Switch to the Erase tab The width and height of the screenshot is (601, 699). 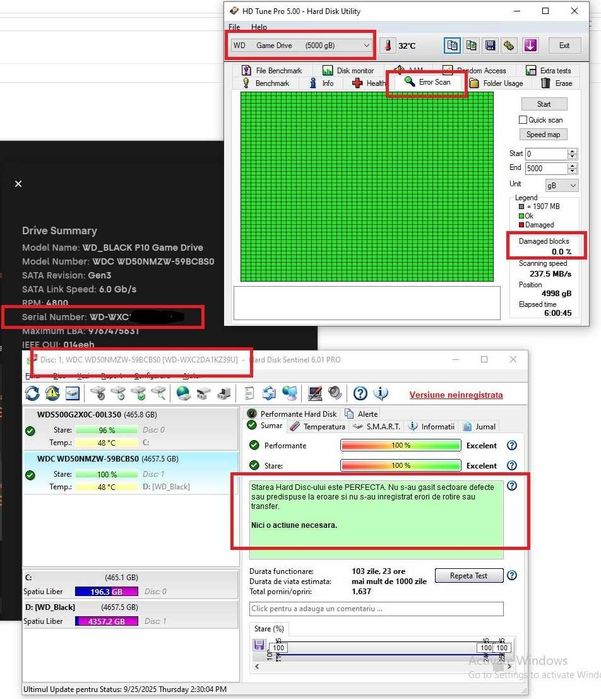pos(556,83)
